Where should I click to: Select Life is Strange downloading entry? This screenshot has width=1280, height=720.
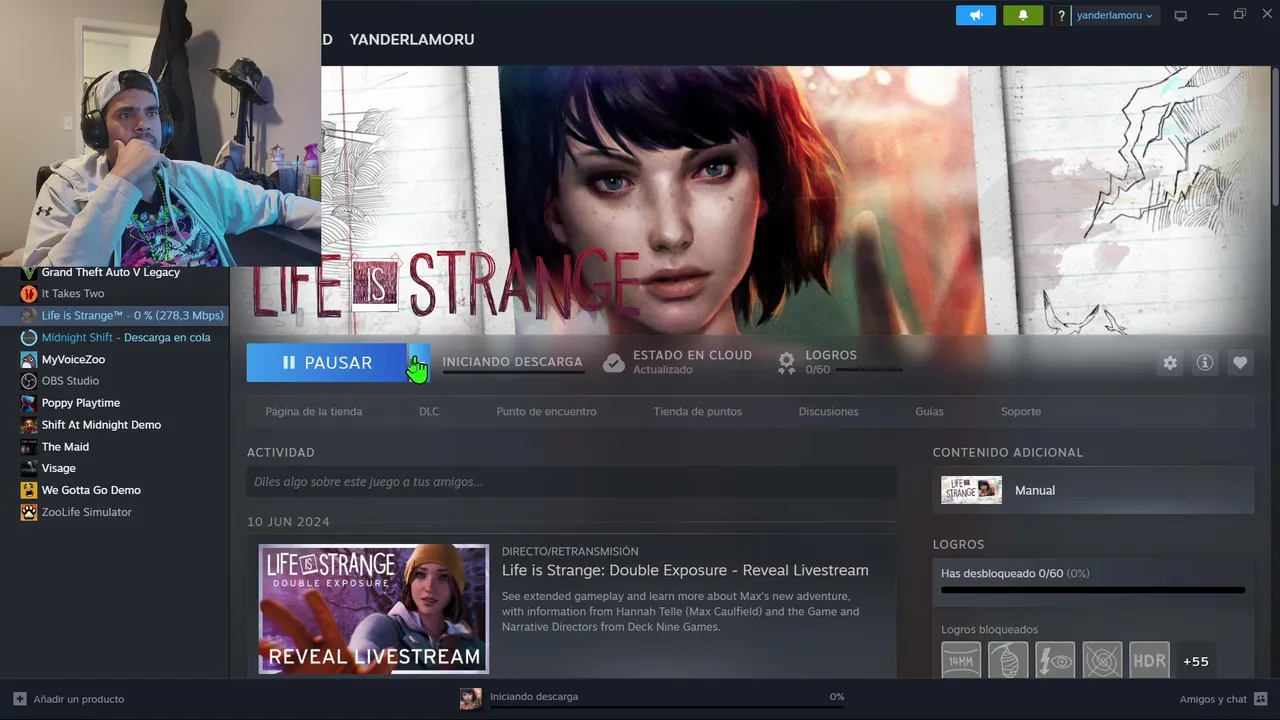(x=114, y=316)
